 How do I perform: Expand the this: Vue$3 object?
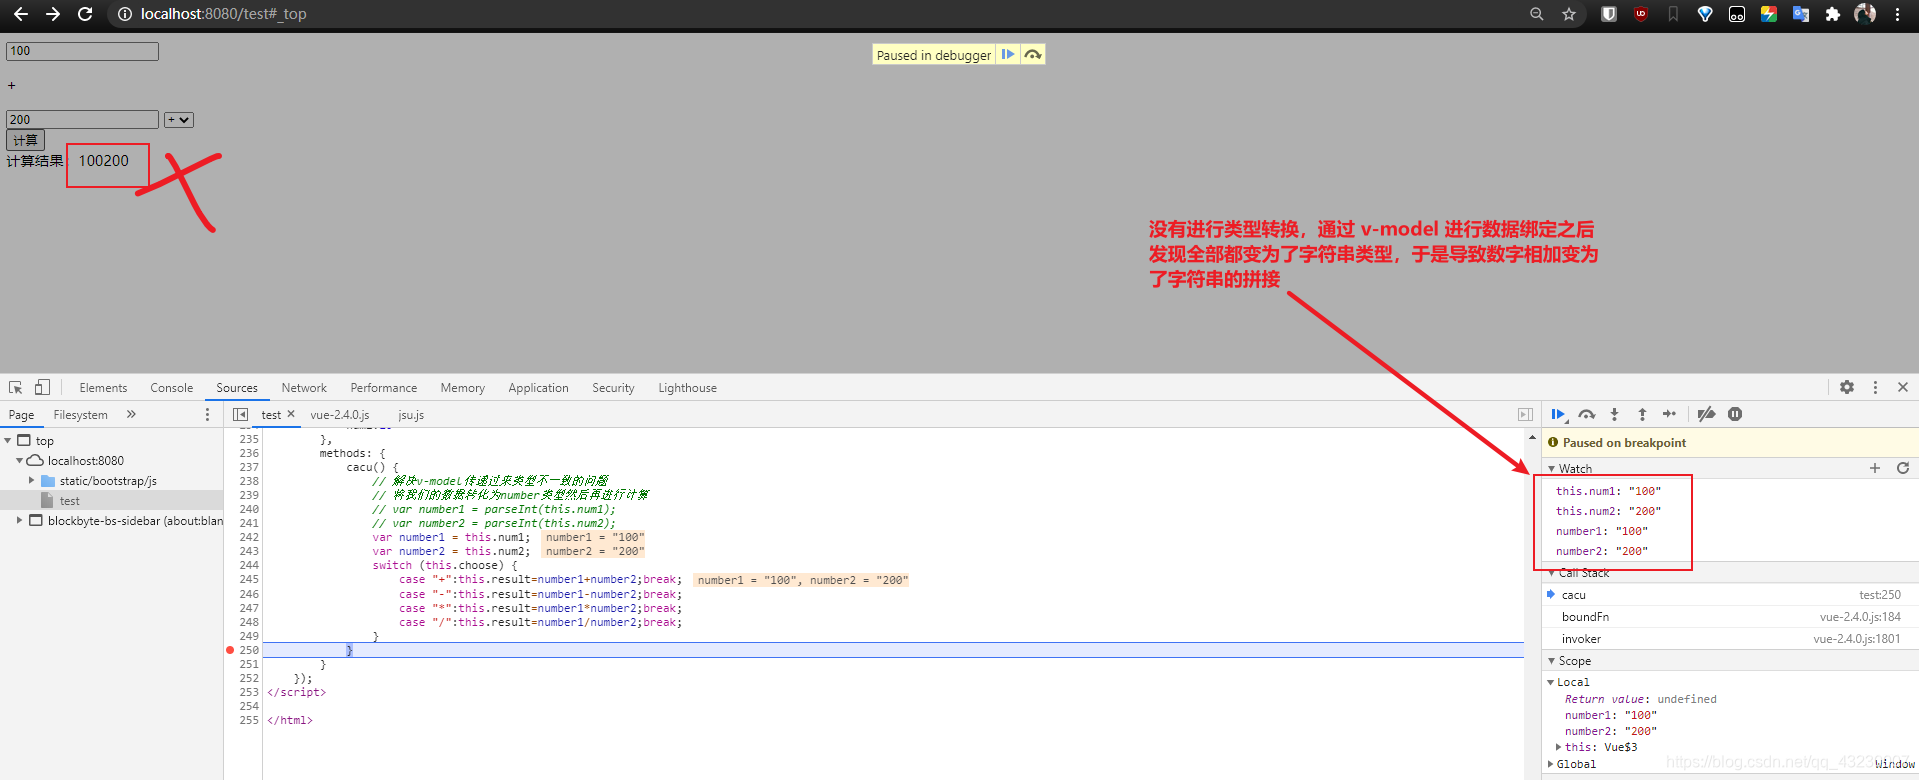coord(1559,747)
